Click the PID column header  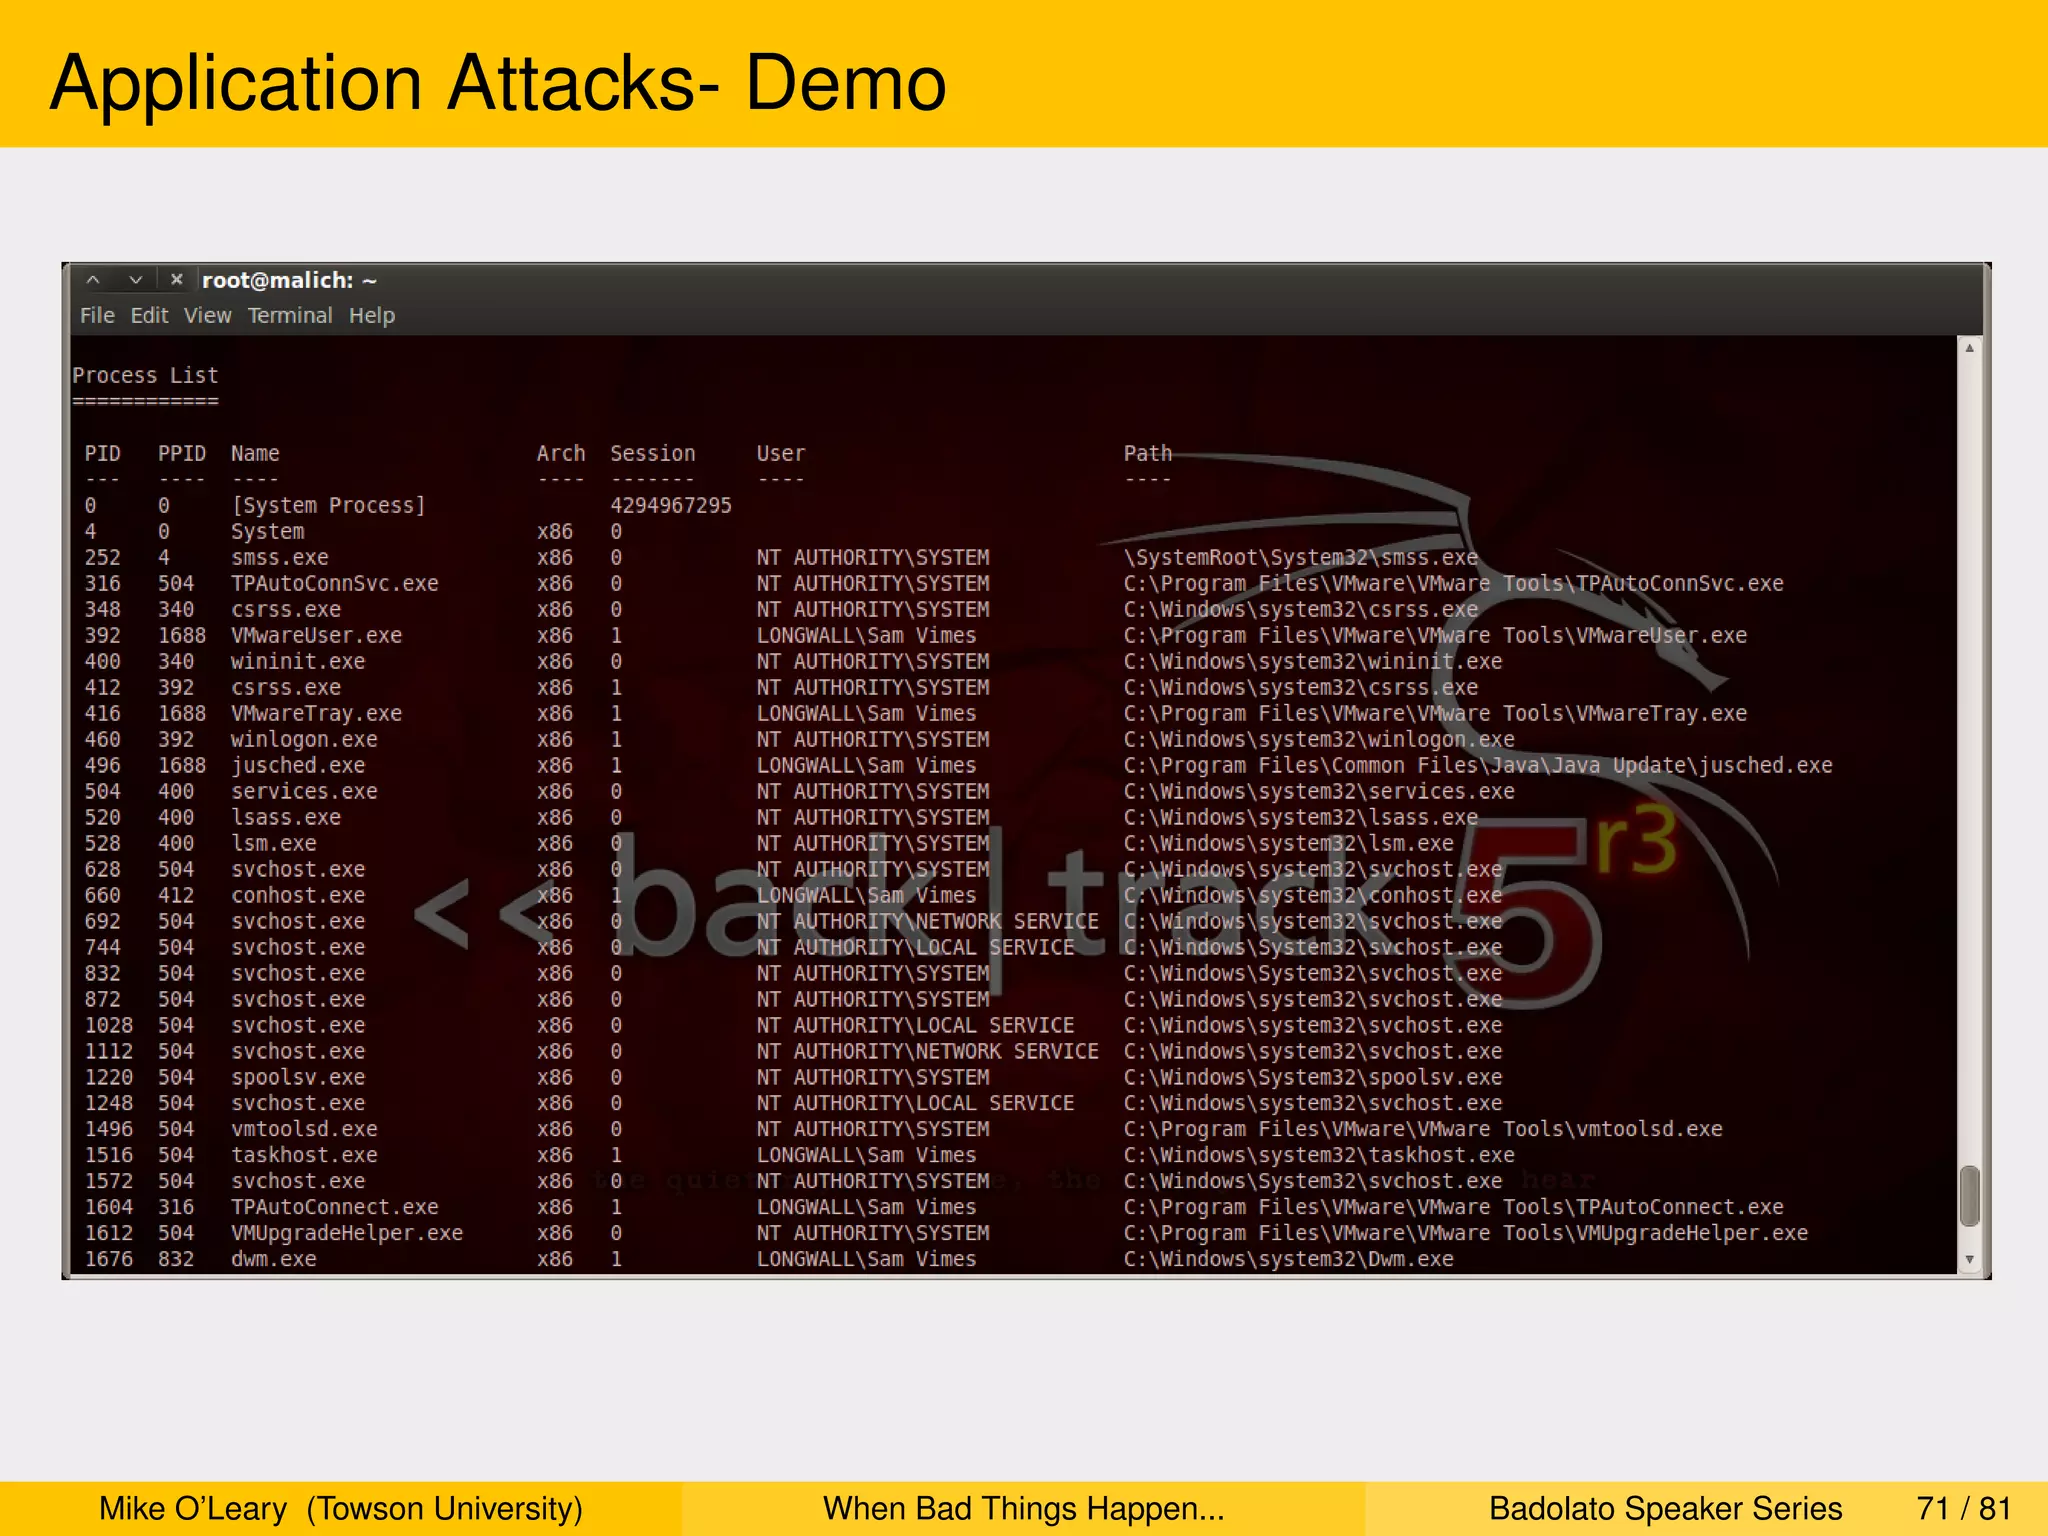[102, 454]
